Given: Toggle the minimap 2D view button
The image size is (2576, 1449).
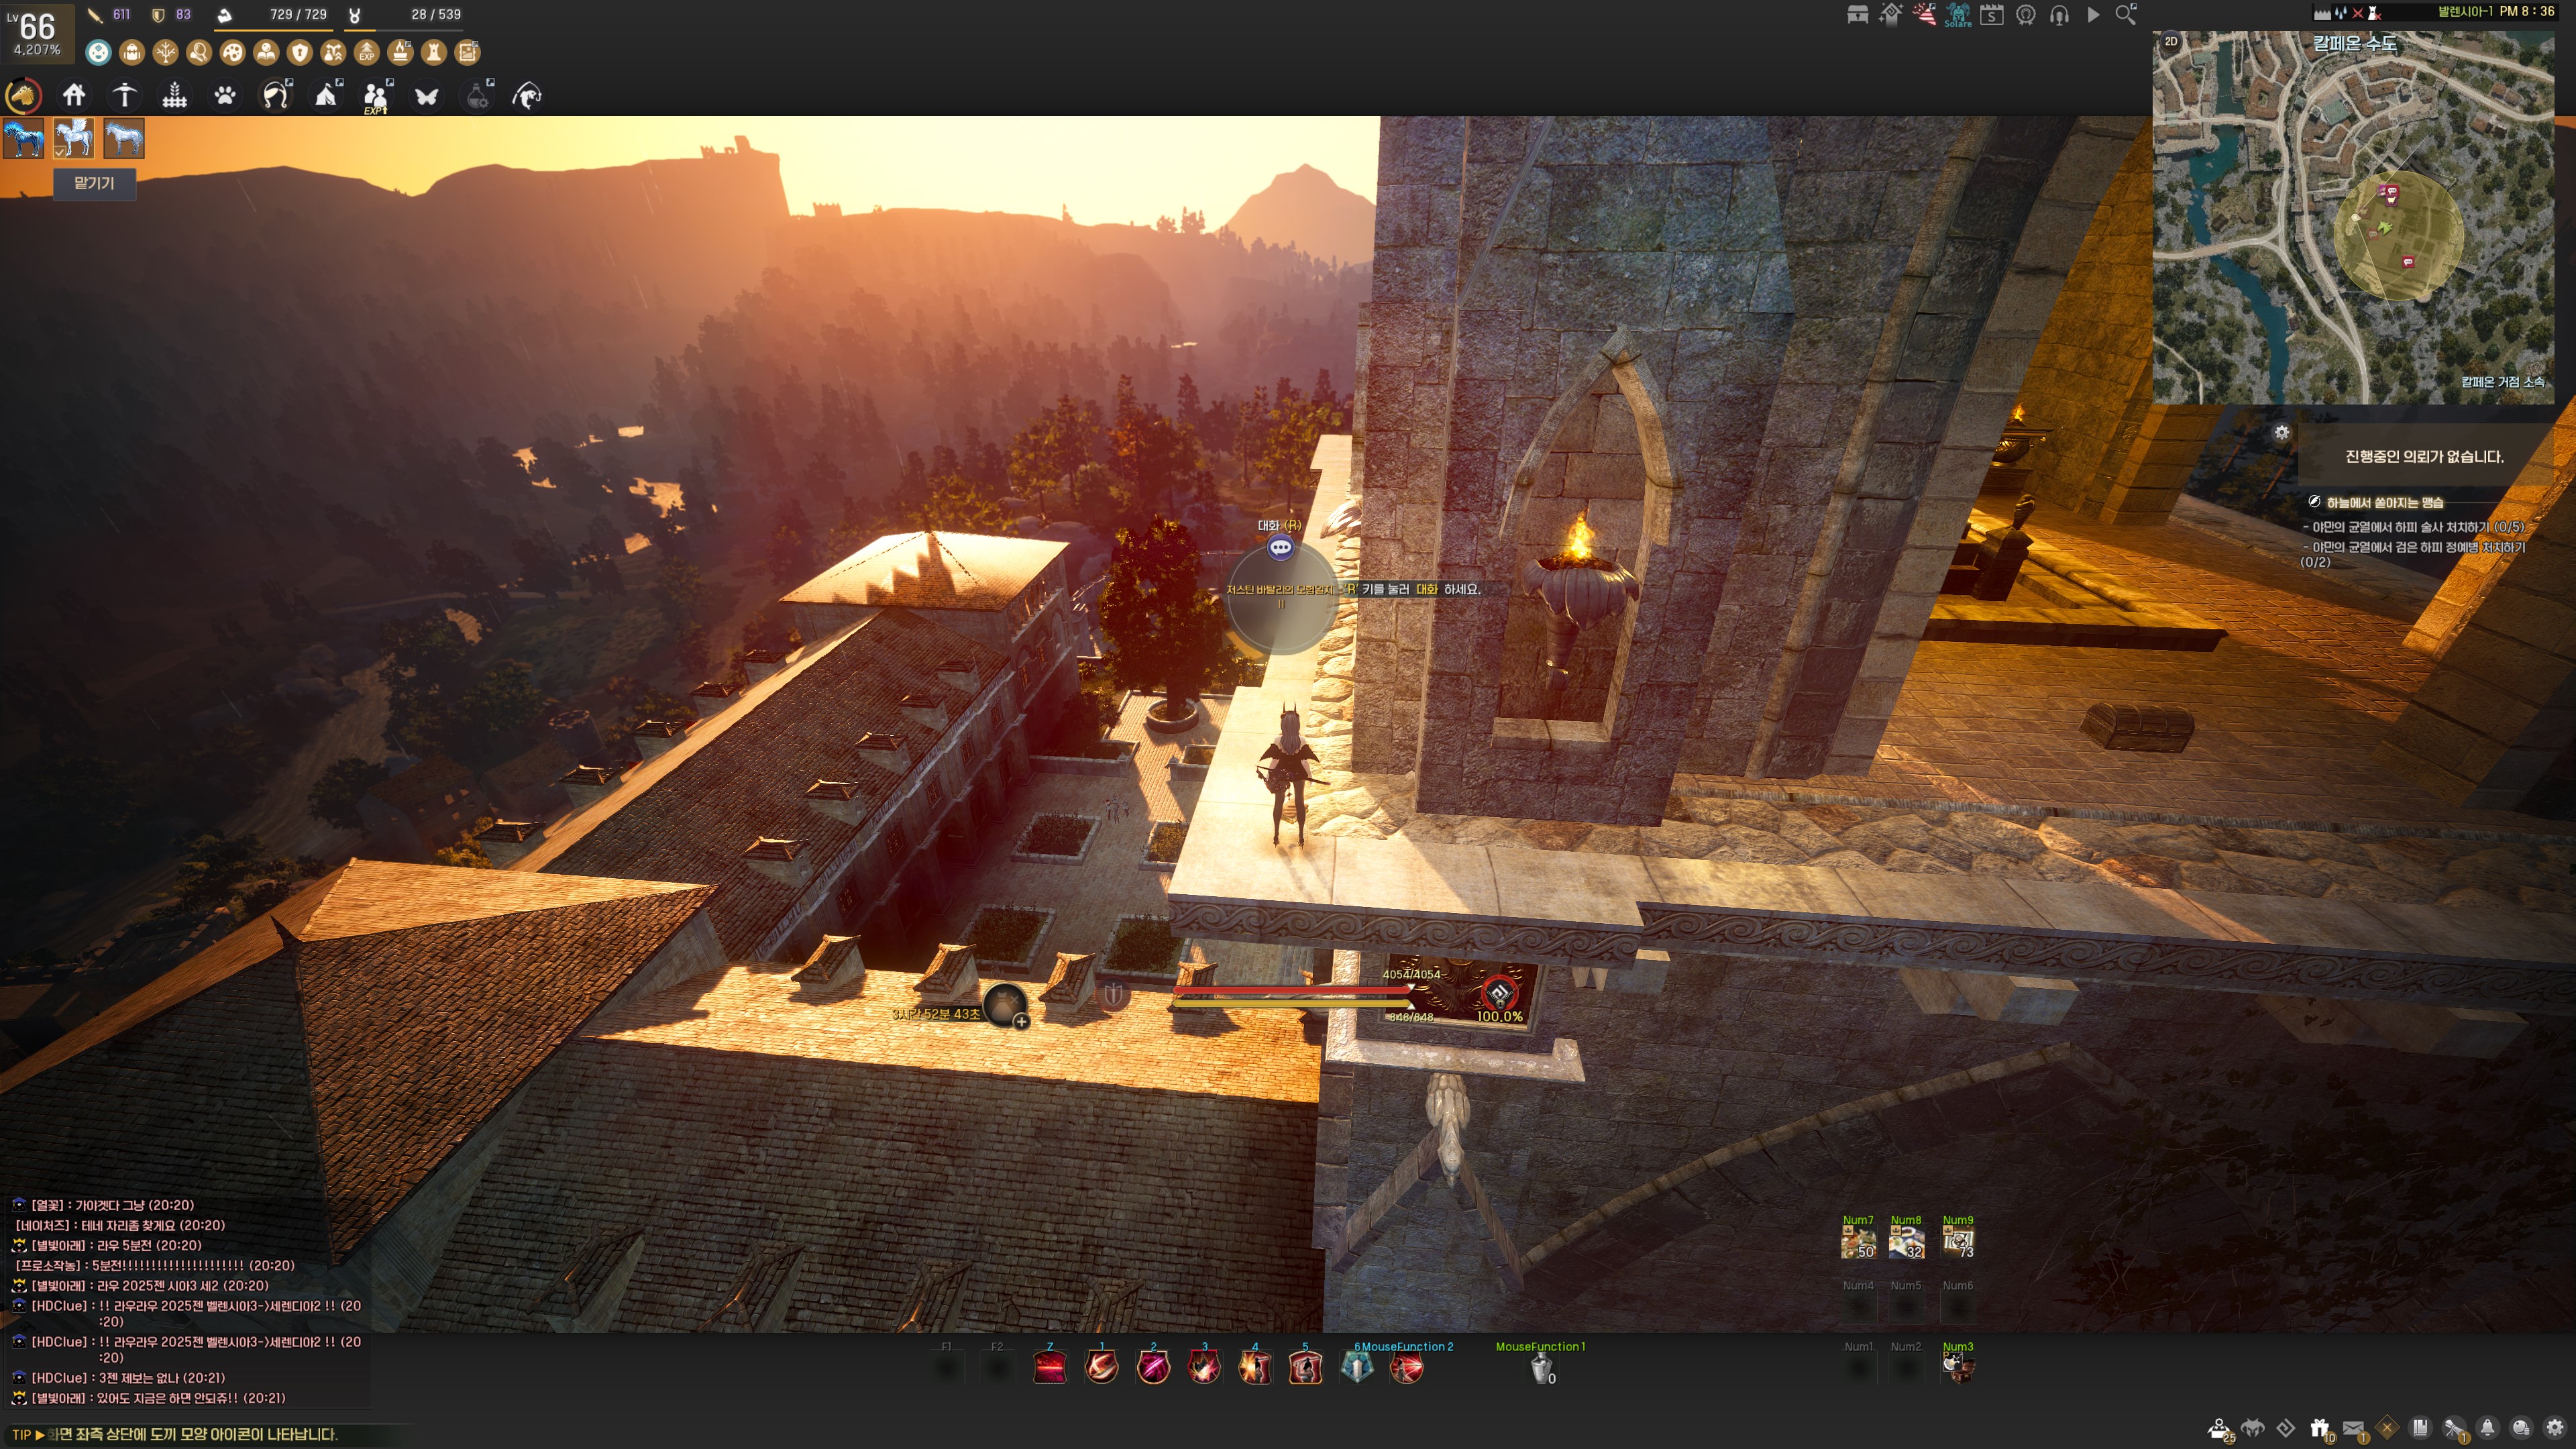Looking at the screenshot, I should click(x=2170, y=42).
